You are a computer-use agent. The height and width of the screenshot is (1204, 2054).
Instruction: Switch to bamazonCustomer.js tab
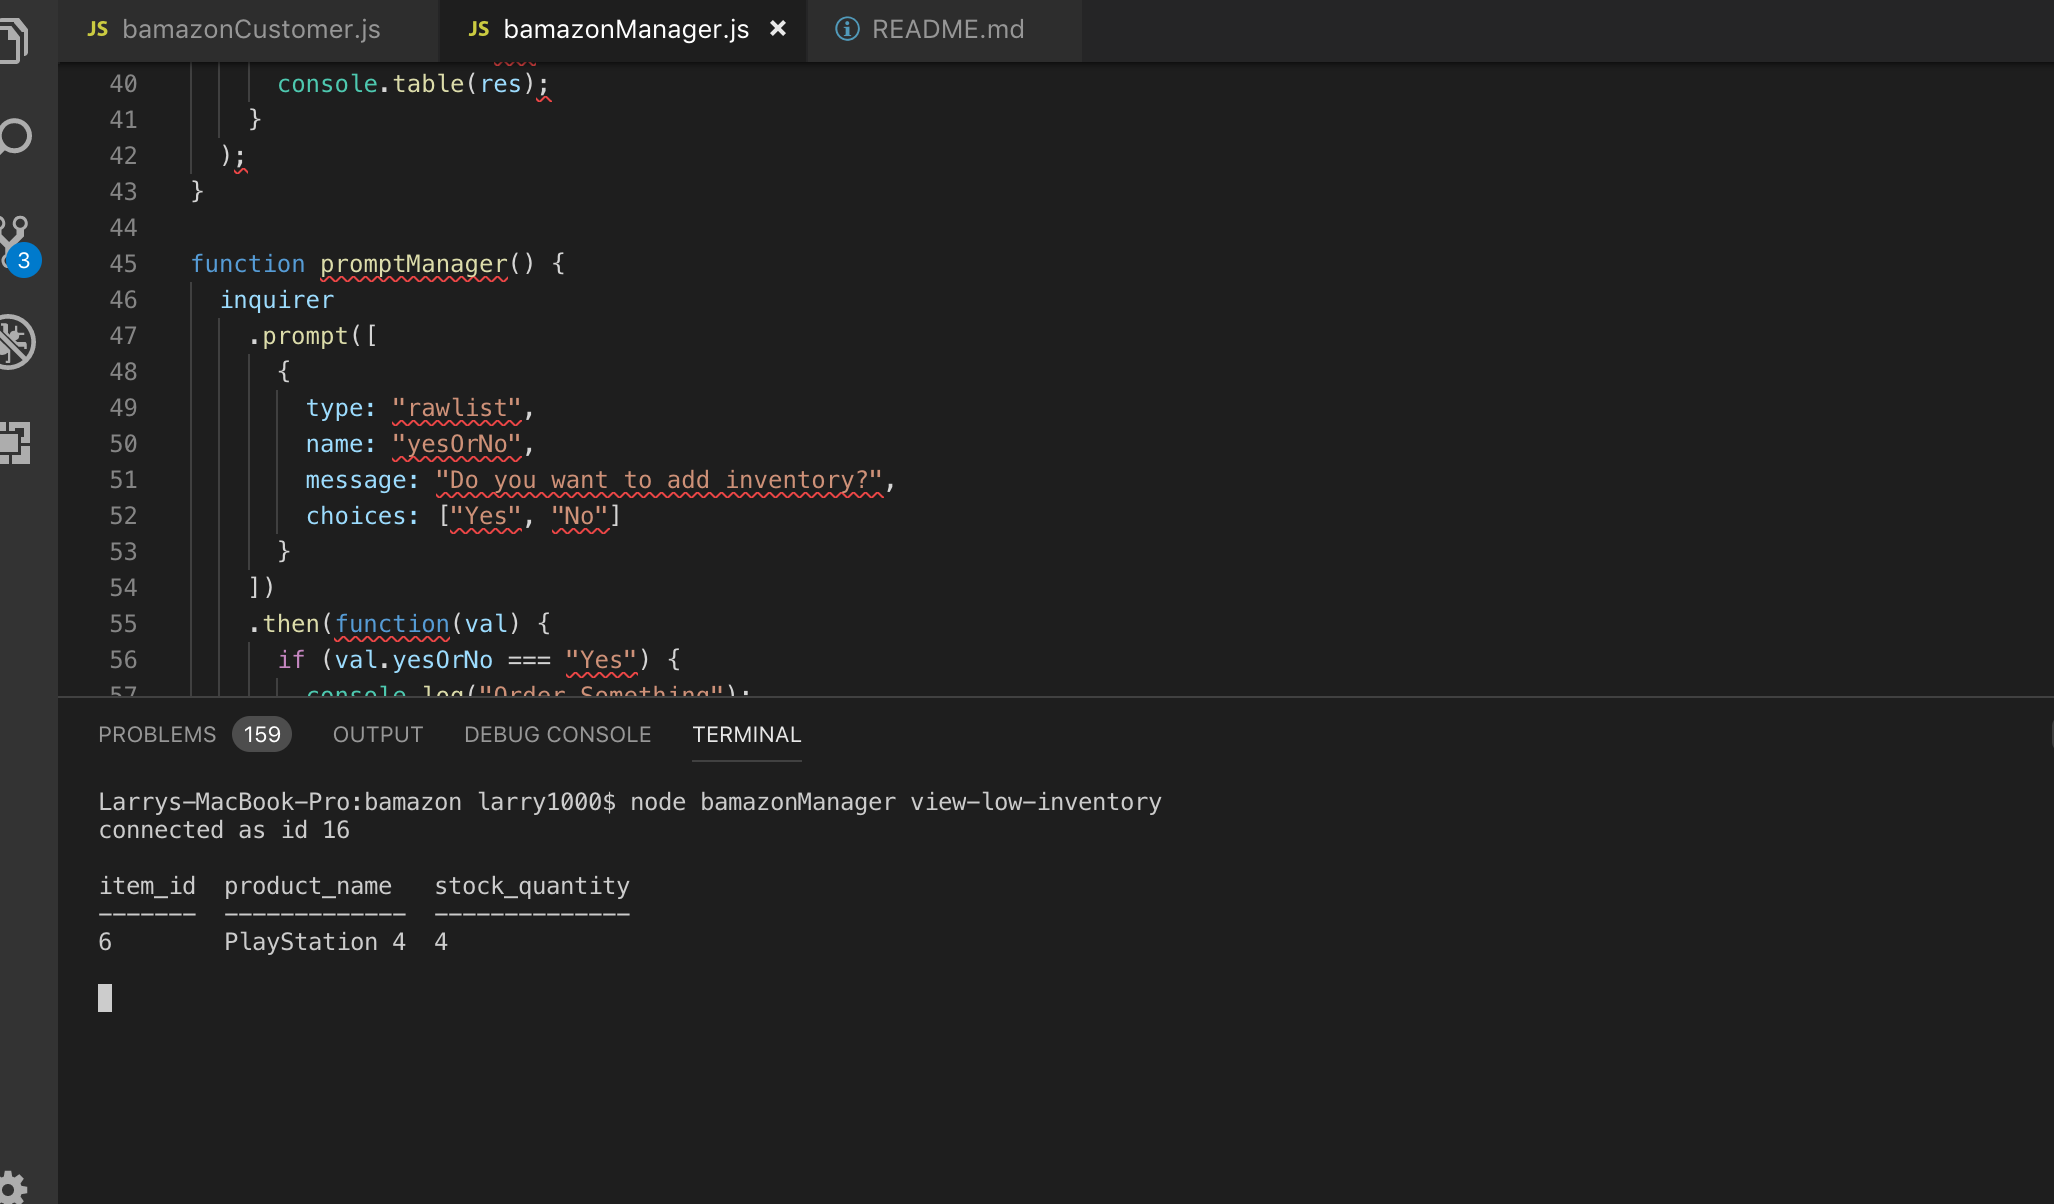pos(250,29)
